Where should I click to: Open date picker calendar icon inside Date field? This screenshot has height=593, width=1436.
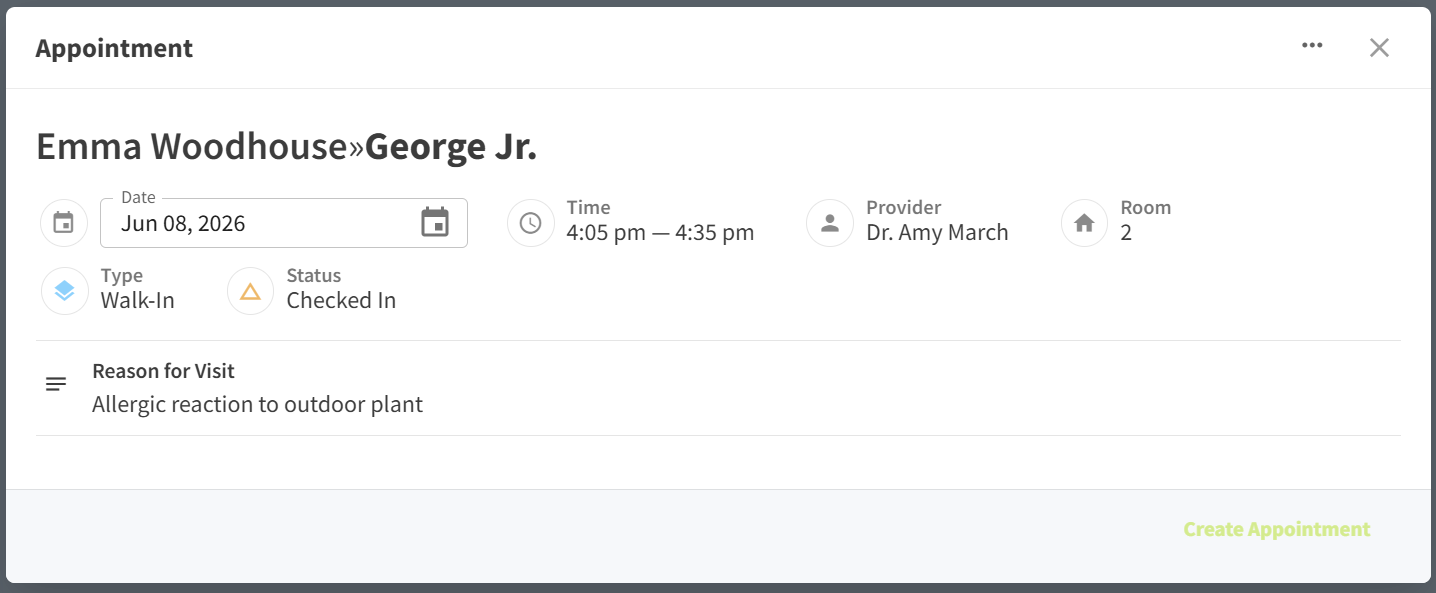[435, 223]
